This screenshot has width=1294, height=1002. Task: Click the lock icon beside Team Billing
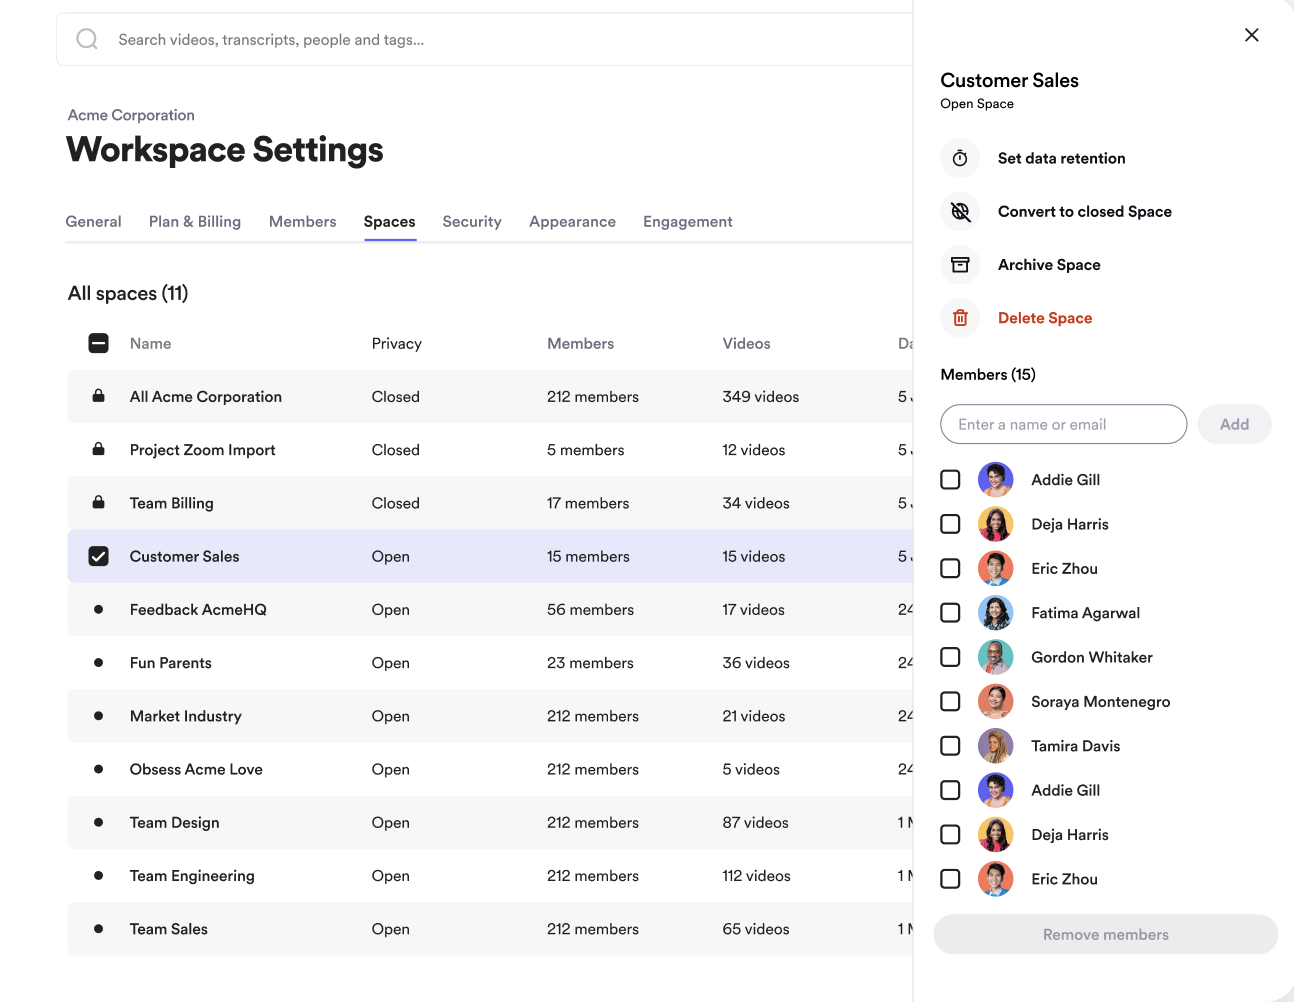[x=98, y=503]
